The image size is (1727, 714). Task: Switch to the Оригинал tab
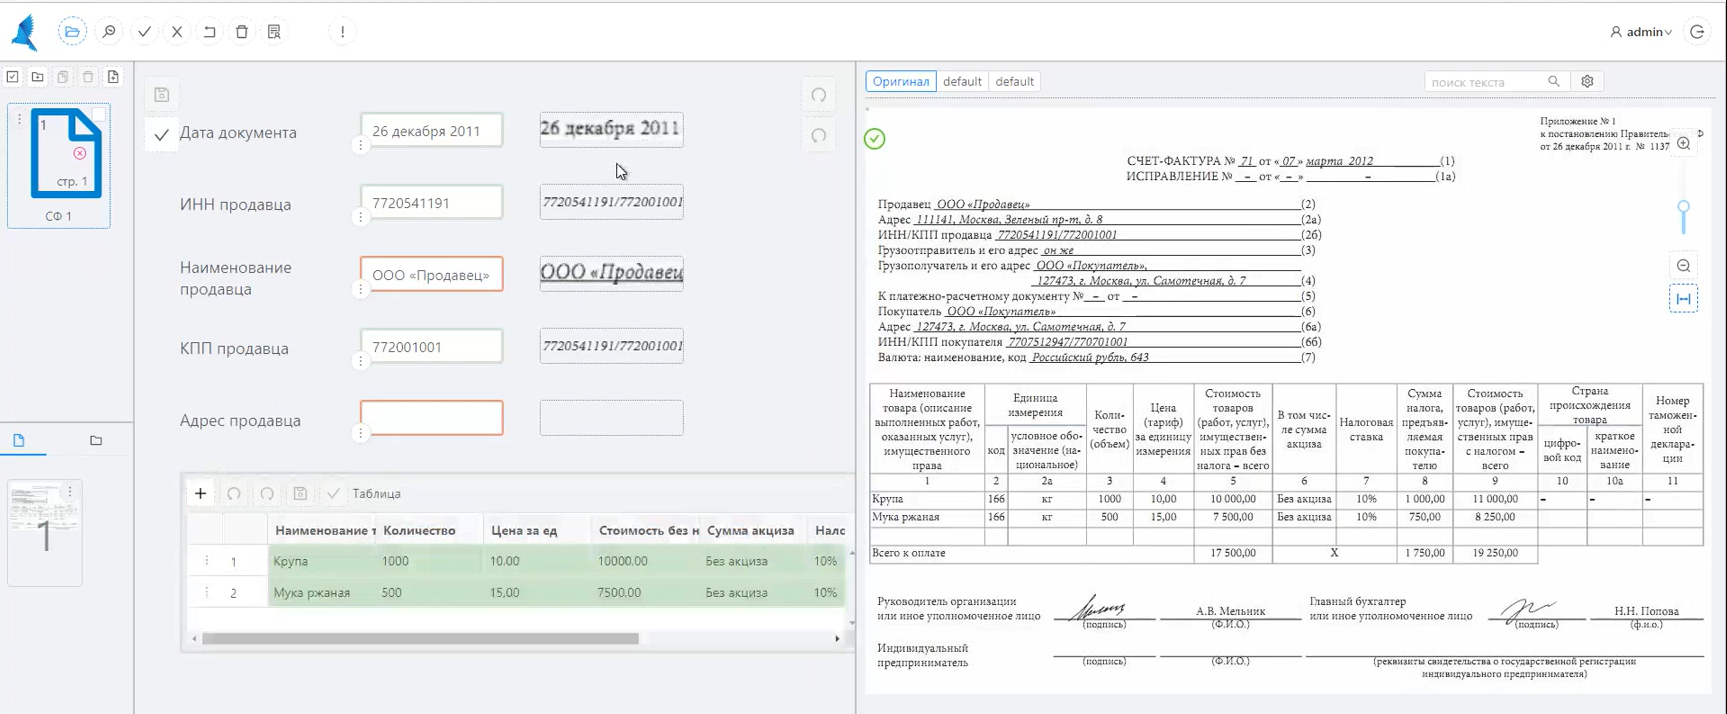point(901,82)
